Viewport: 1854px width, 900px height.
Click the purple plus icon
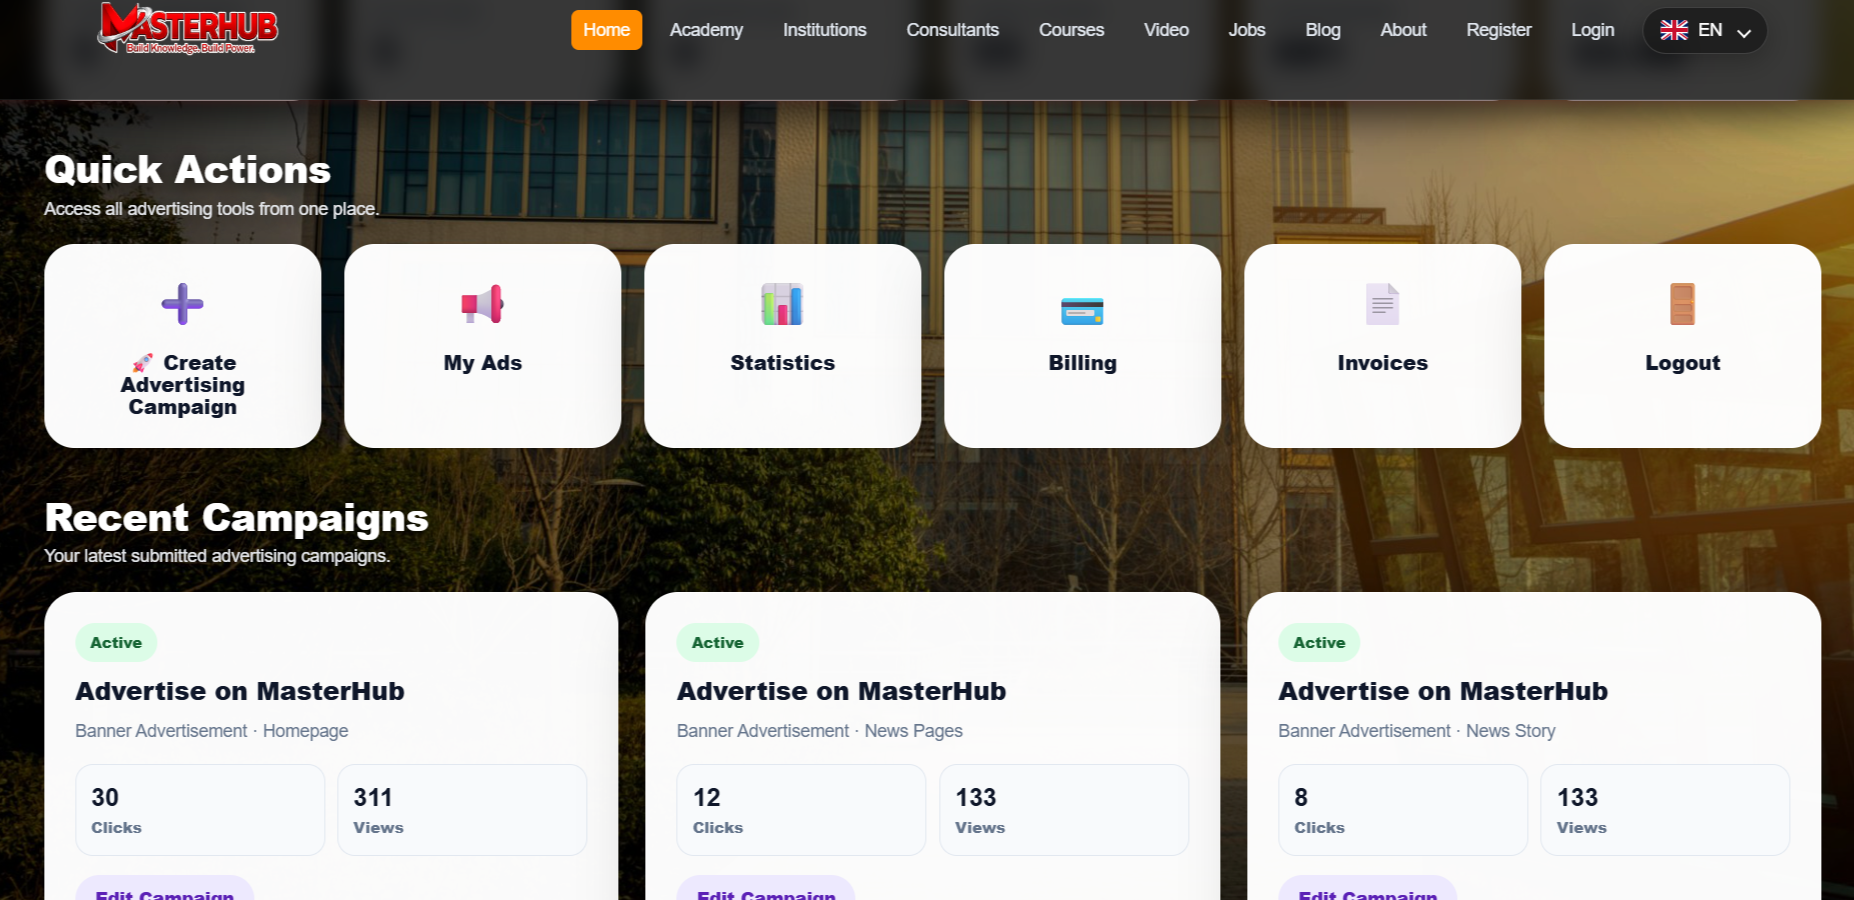coord(182,304)
